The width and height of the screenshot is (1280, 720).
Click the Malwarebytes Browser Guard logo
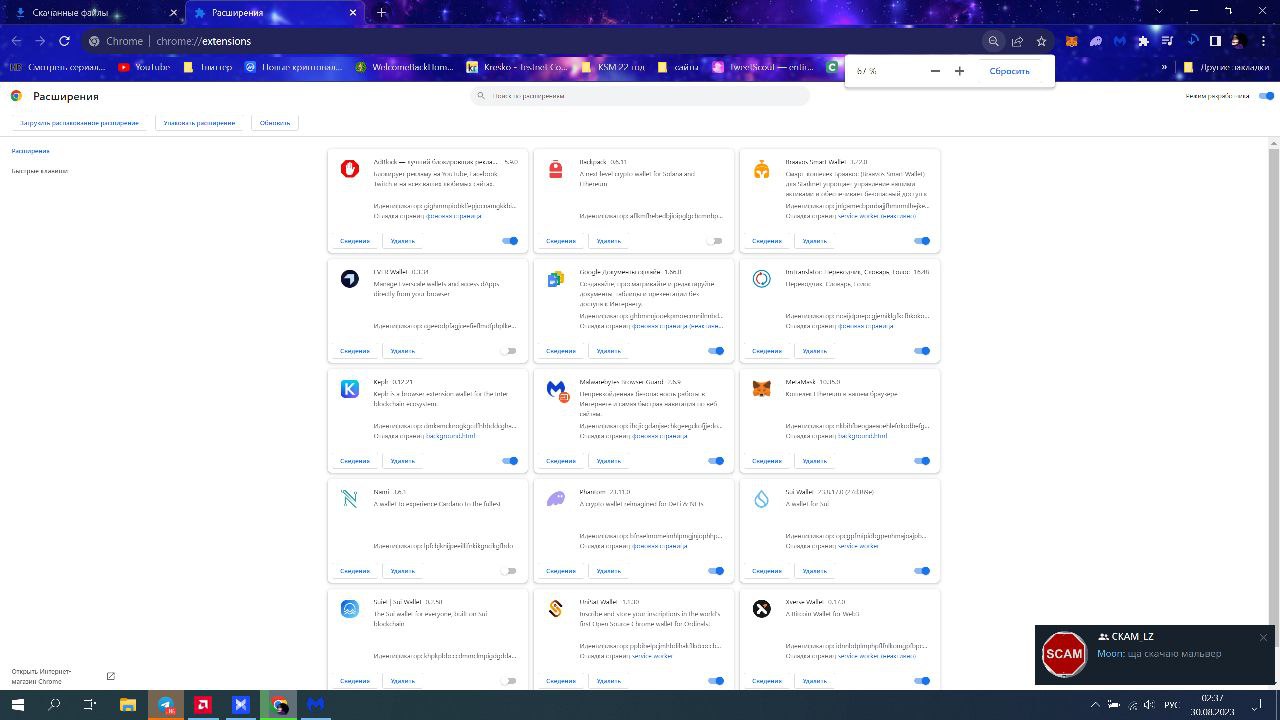[x=557, y=390]
